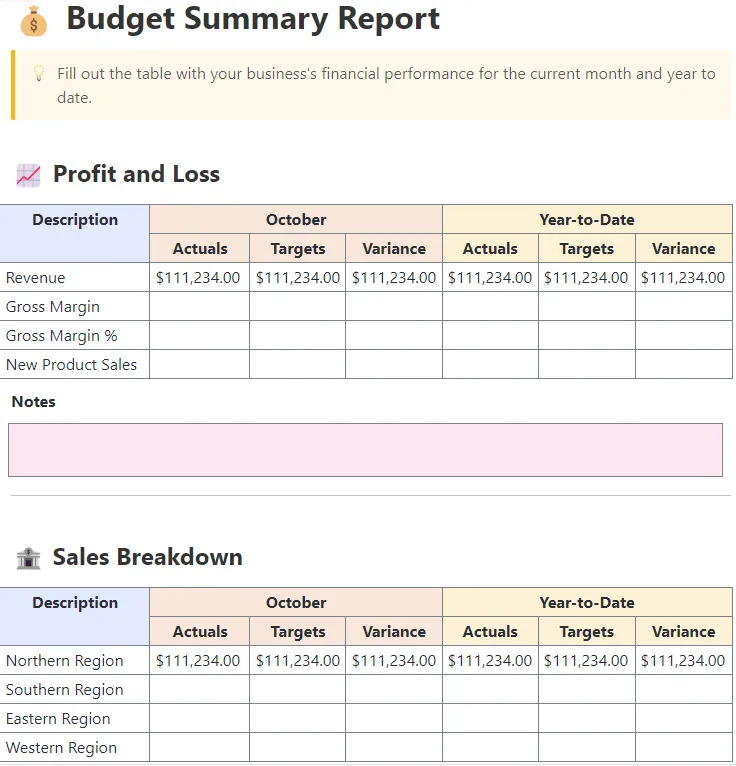Select the New Product Sales row label
736x766 pixels.
point(71,364)
